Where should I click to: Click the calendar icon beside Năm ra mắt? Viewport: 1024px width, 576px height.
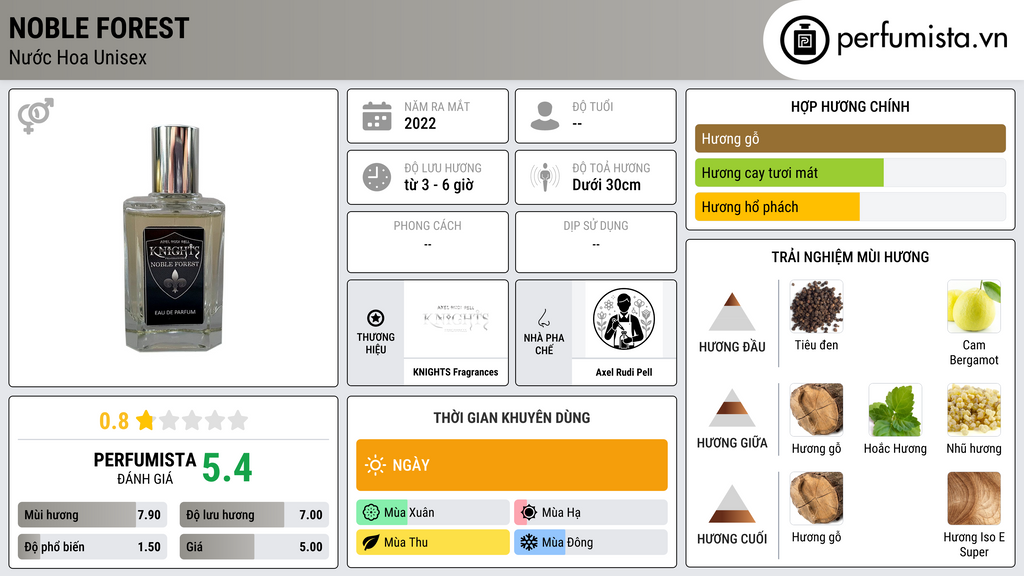pyautogui.click(x=377, y=116)
